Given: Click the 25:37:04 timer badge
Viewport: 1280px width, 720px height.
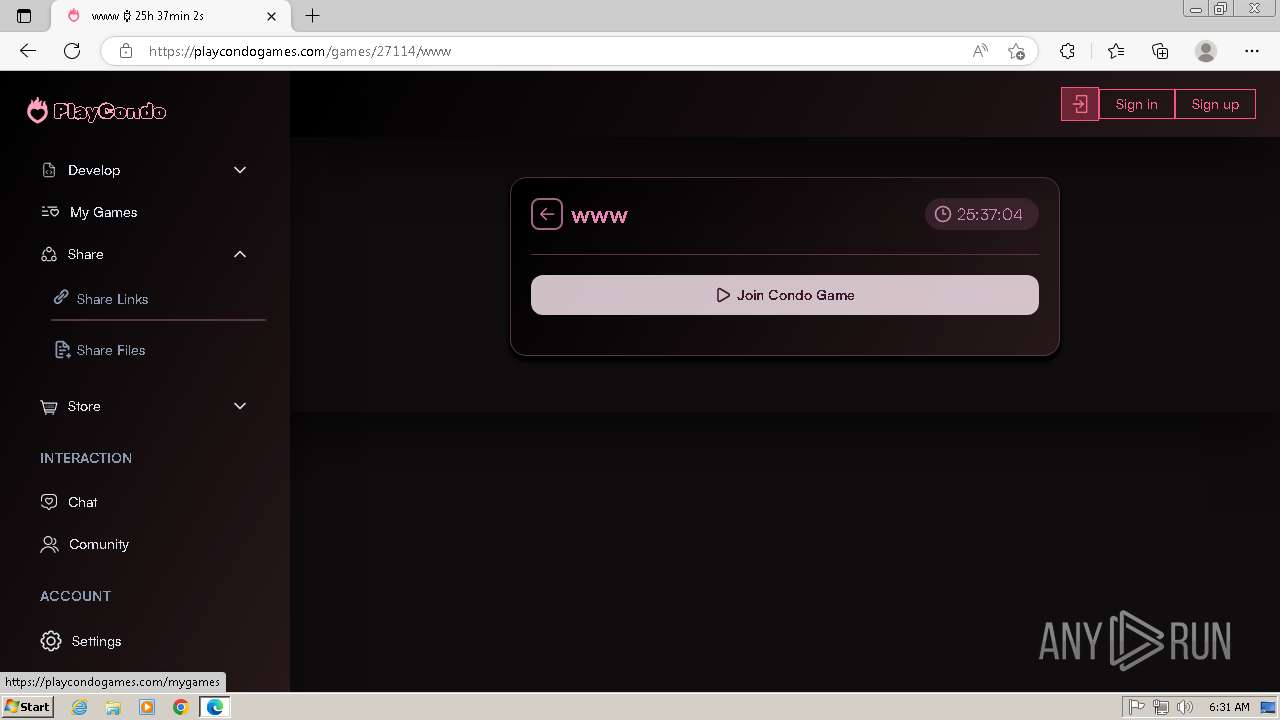Looking at the screenshot, I should (x=981, y=214).
